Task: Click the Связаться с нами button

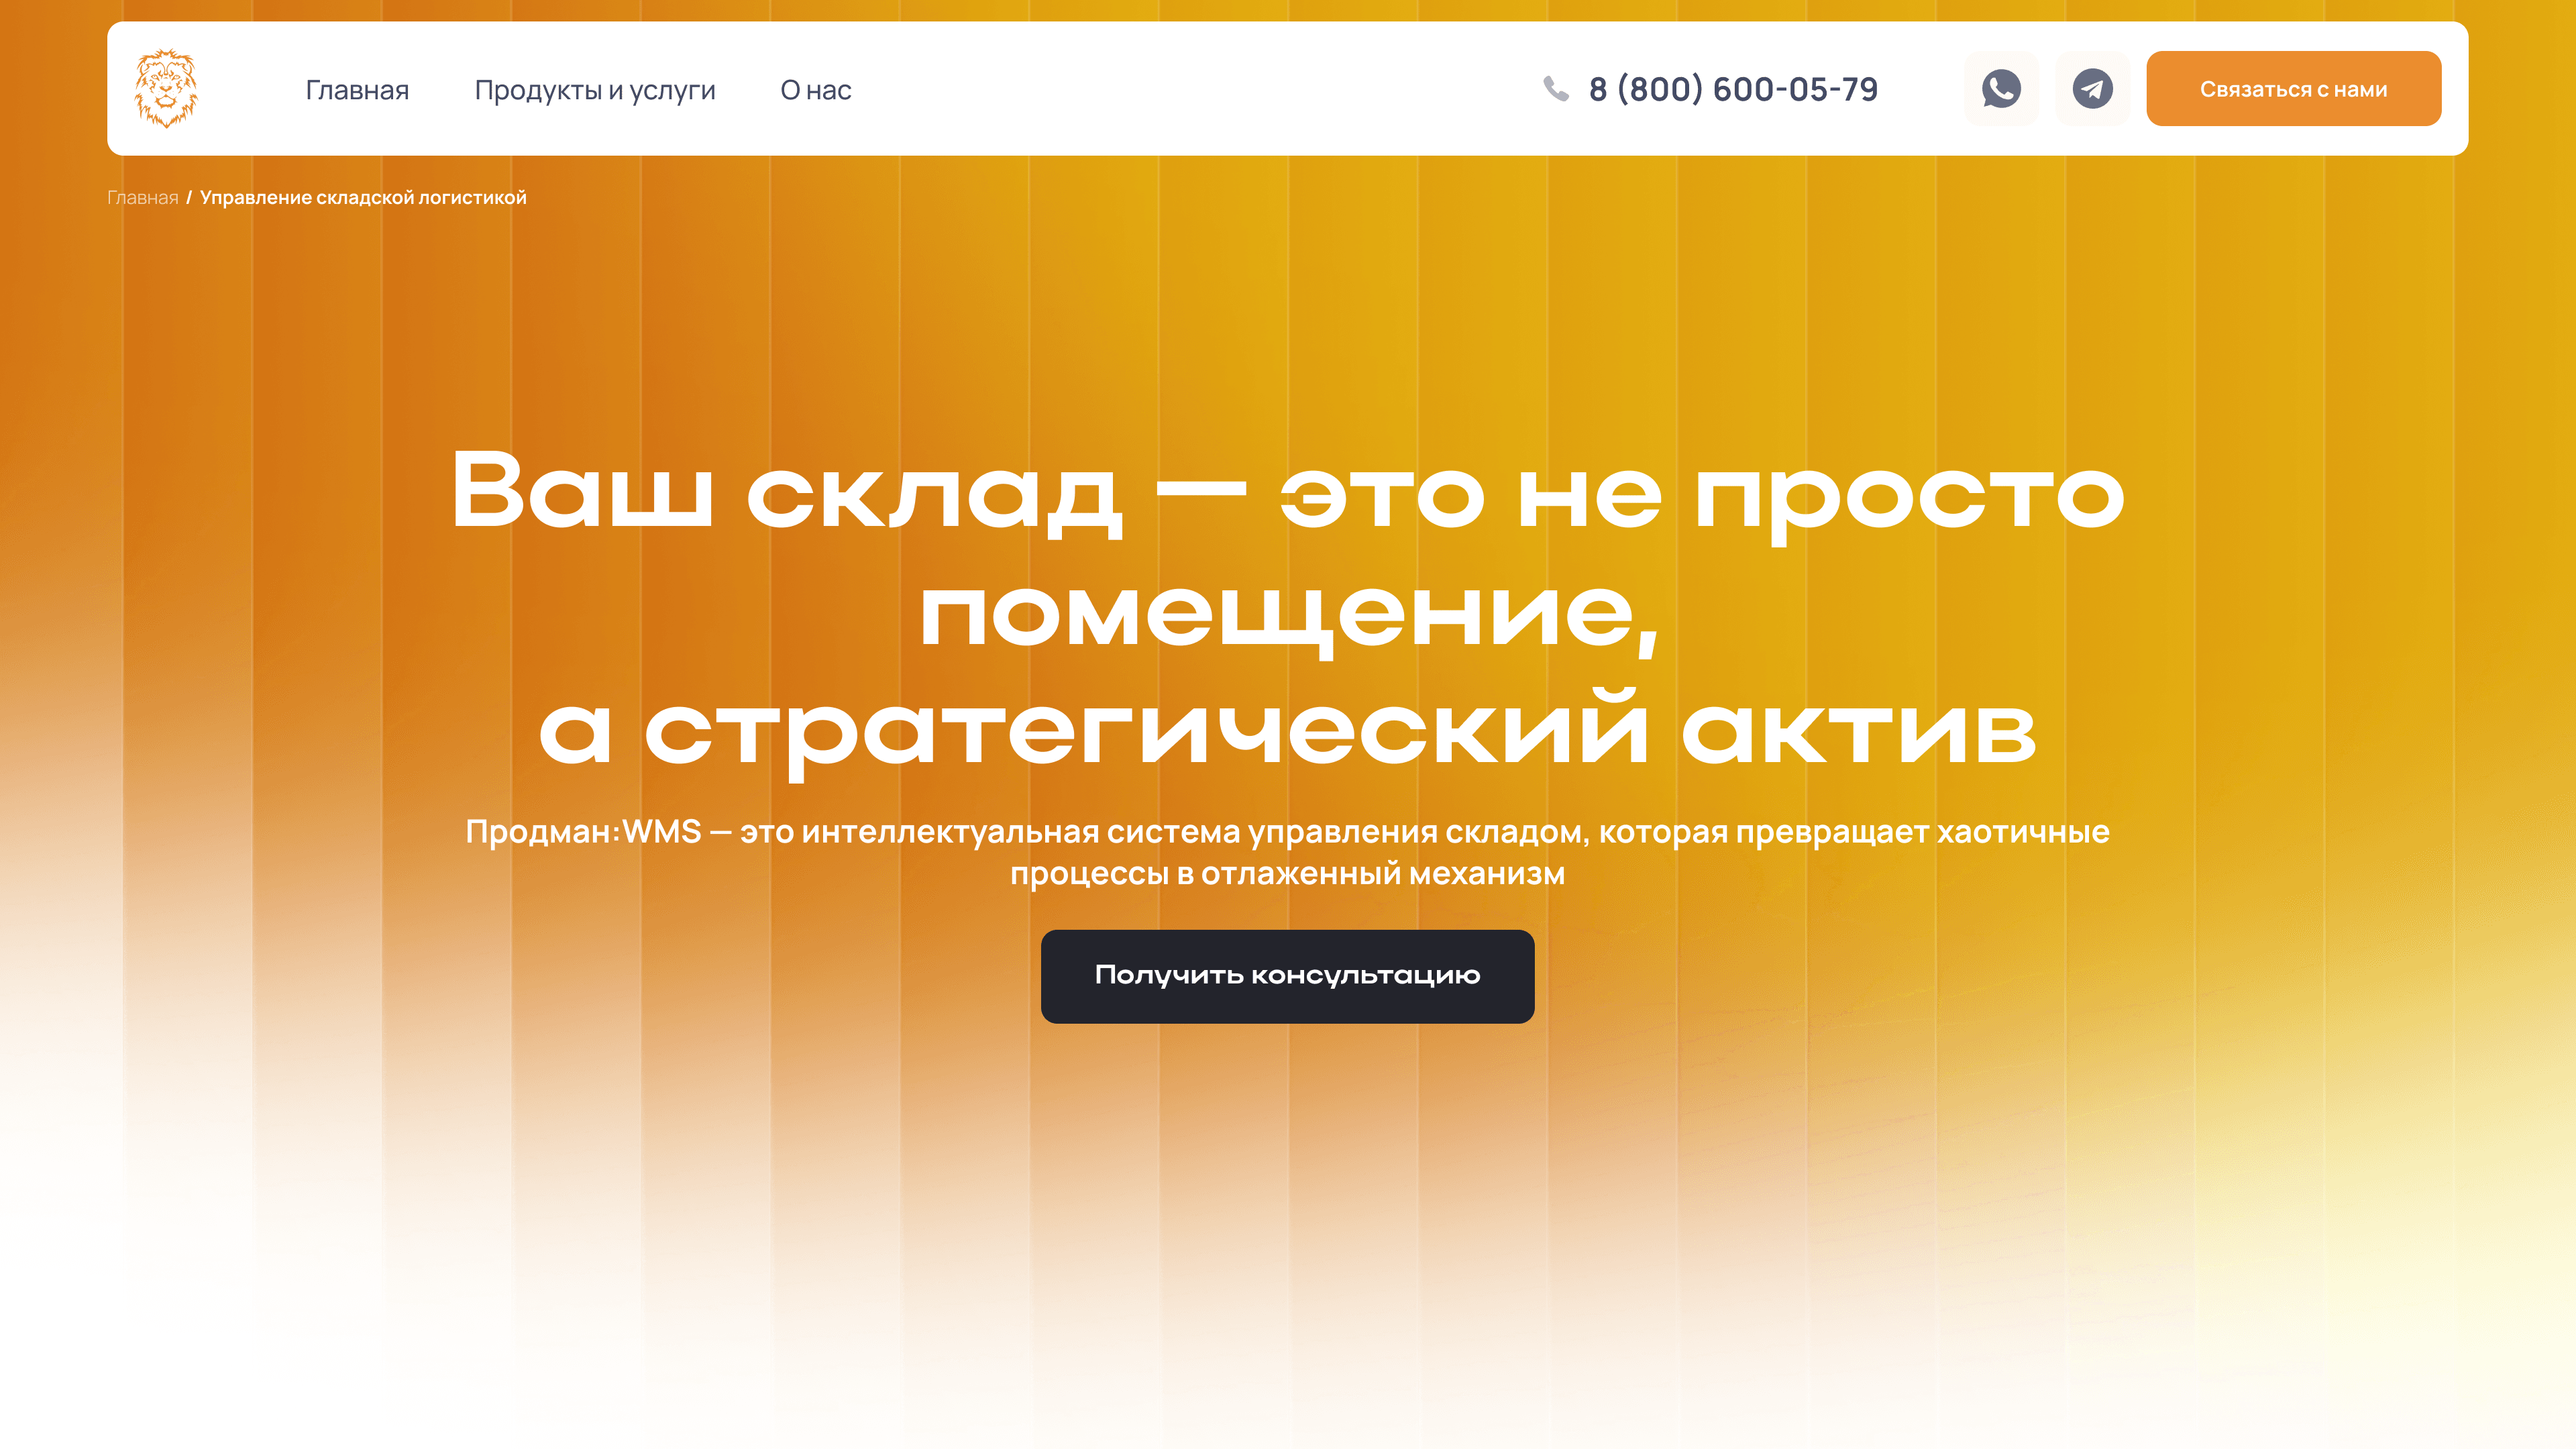Action: point(2293,89)
